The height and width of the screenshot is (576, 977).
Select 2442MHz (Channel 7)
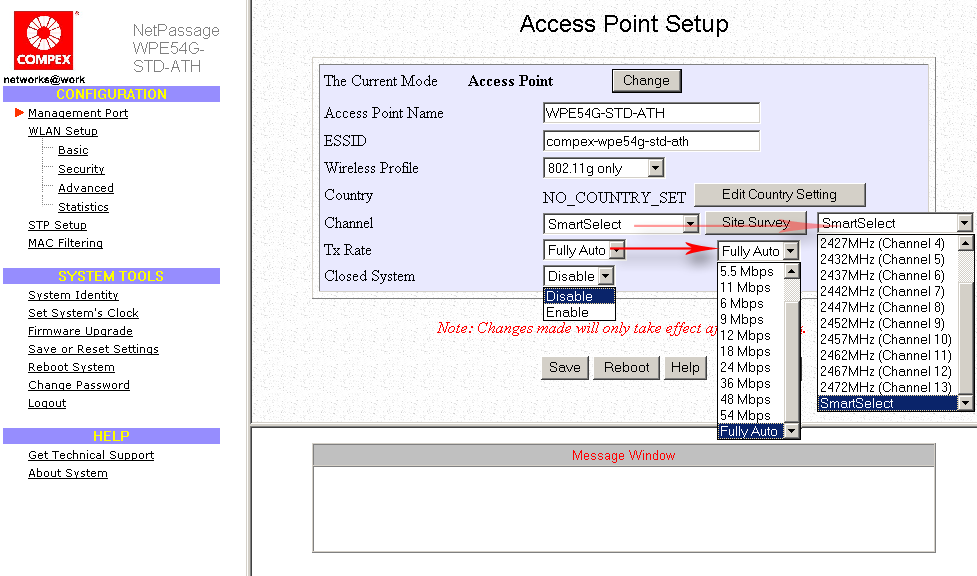tap(887, 291)
